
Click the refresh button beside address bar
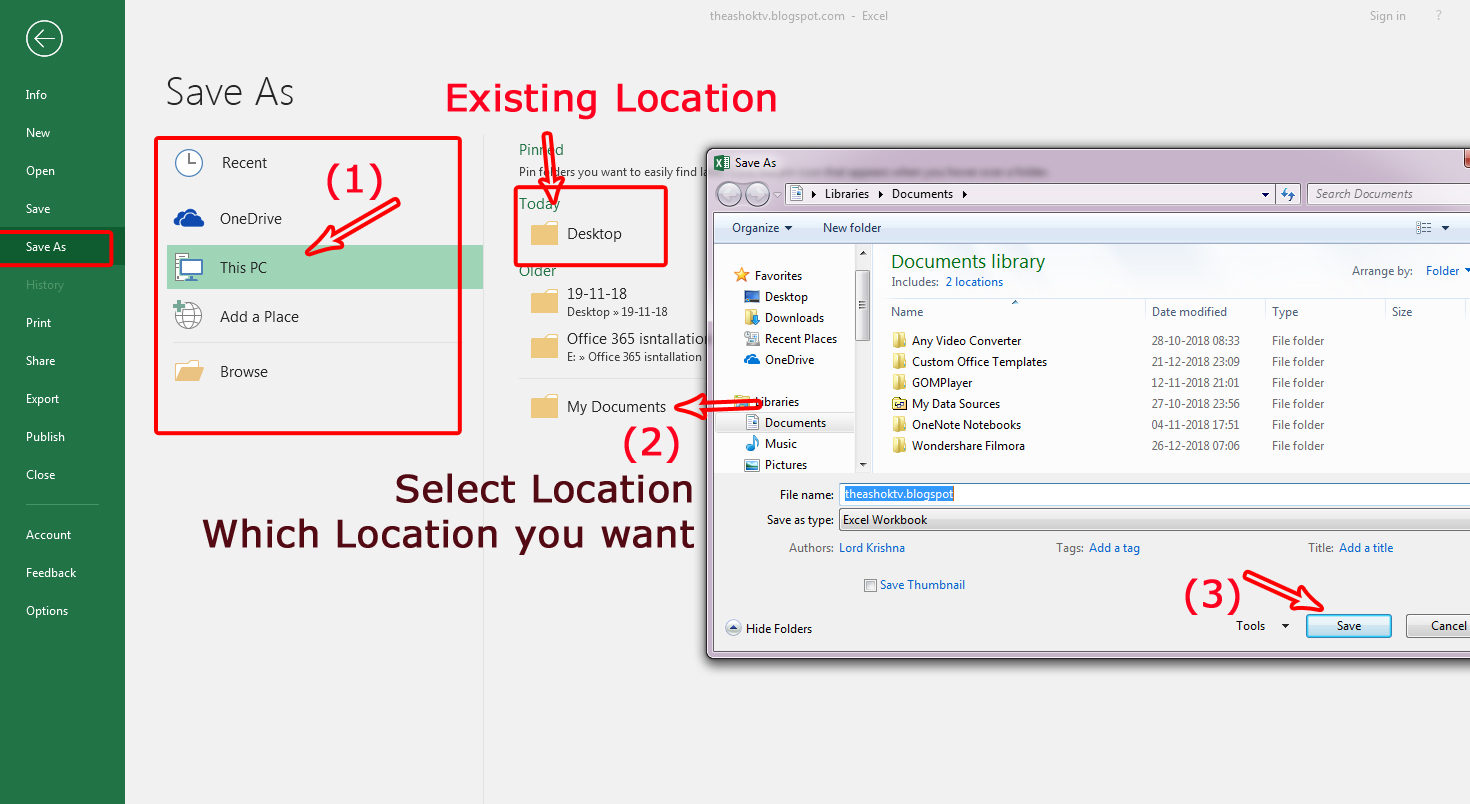(x=1288, y=194)
